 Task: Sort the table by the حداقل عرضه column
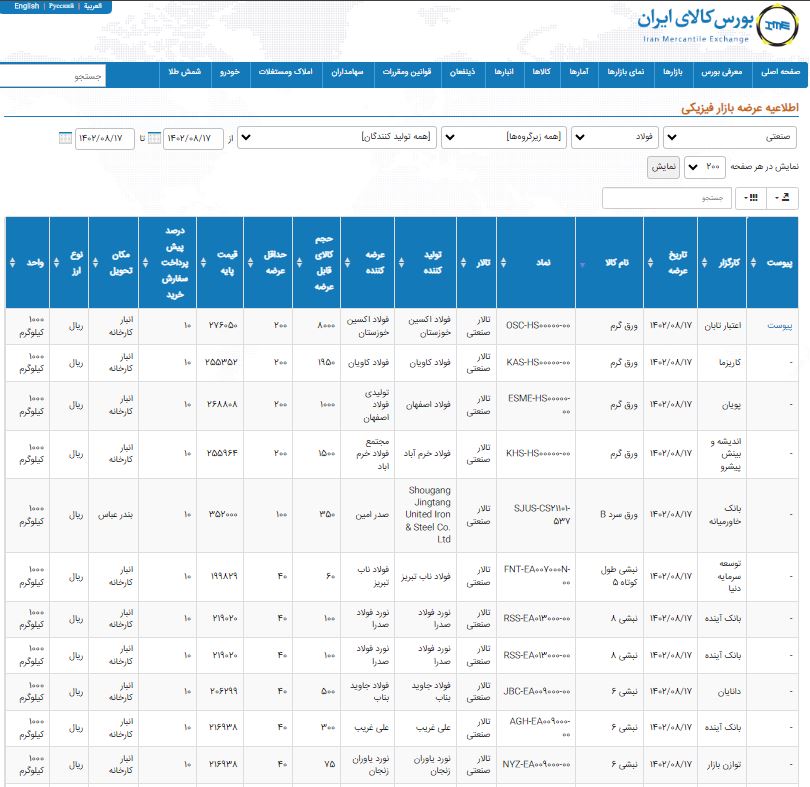point(268,263)
